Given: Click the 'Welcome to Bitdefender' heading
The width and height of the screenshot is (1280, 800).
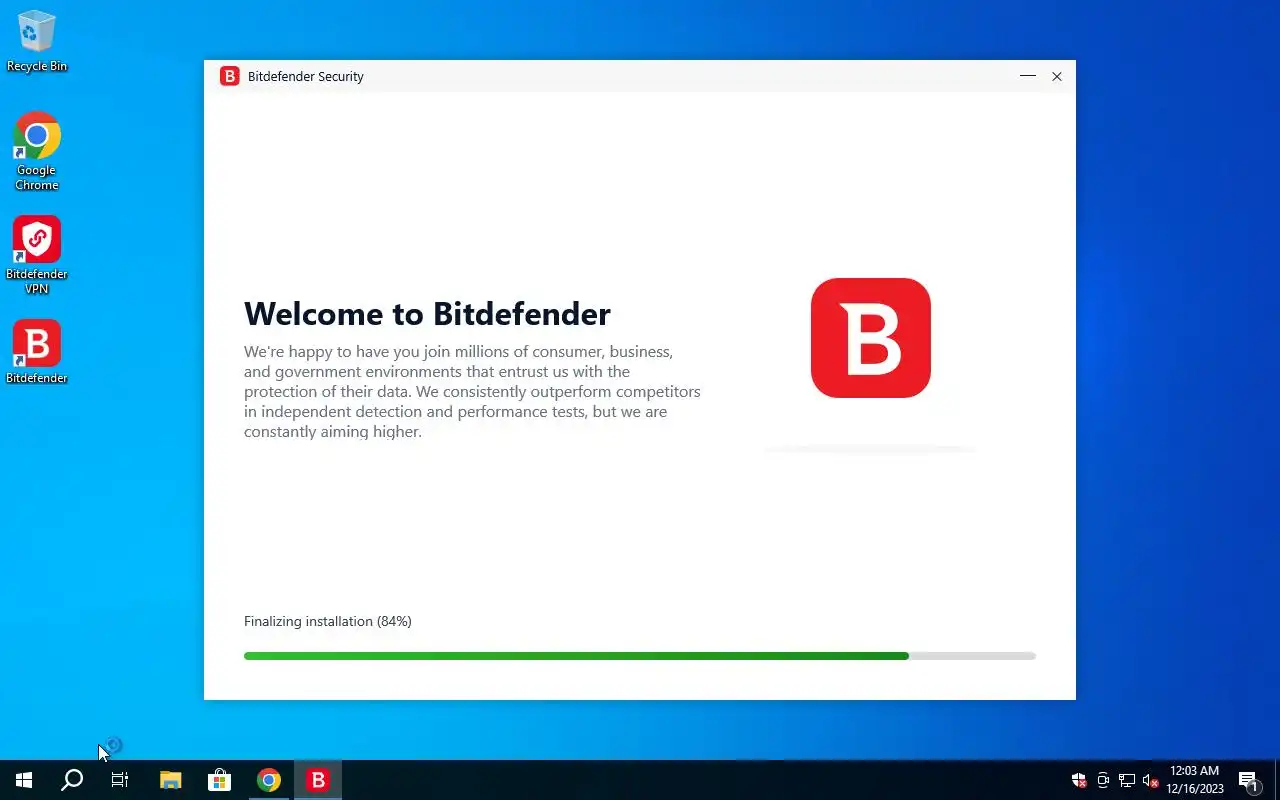Looking at the screenshot, I should (427, 314).
